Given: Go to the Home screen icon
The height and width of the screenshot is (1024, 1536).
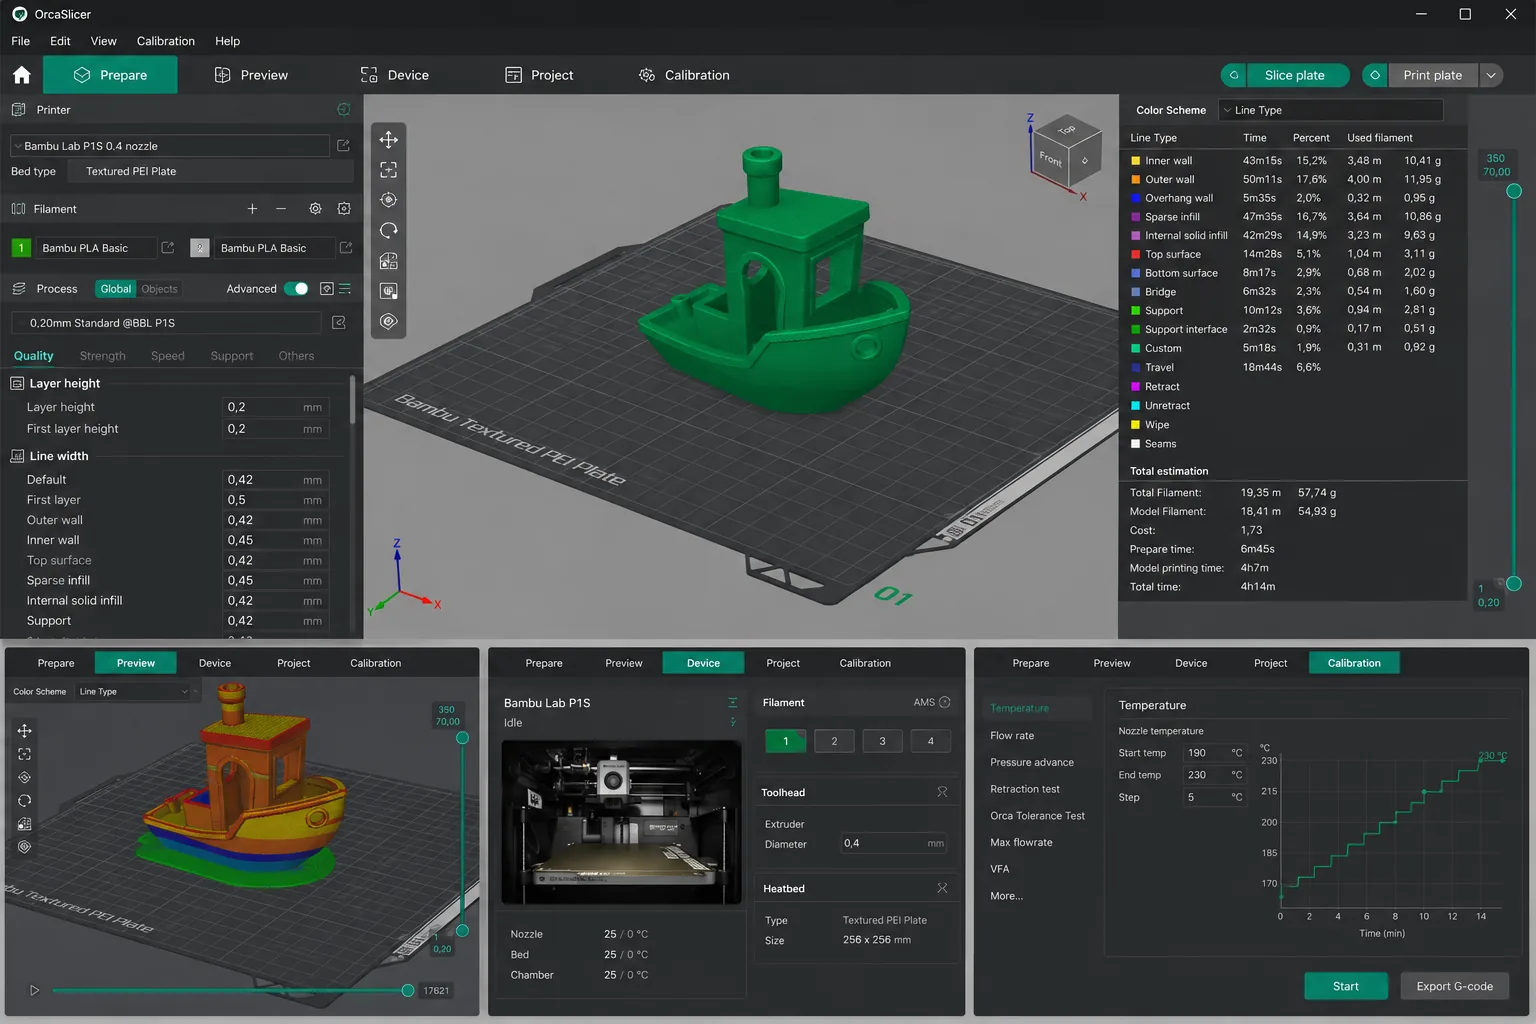Looking at the screenshot, I should click(22, 75).
